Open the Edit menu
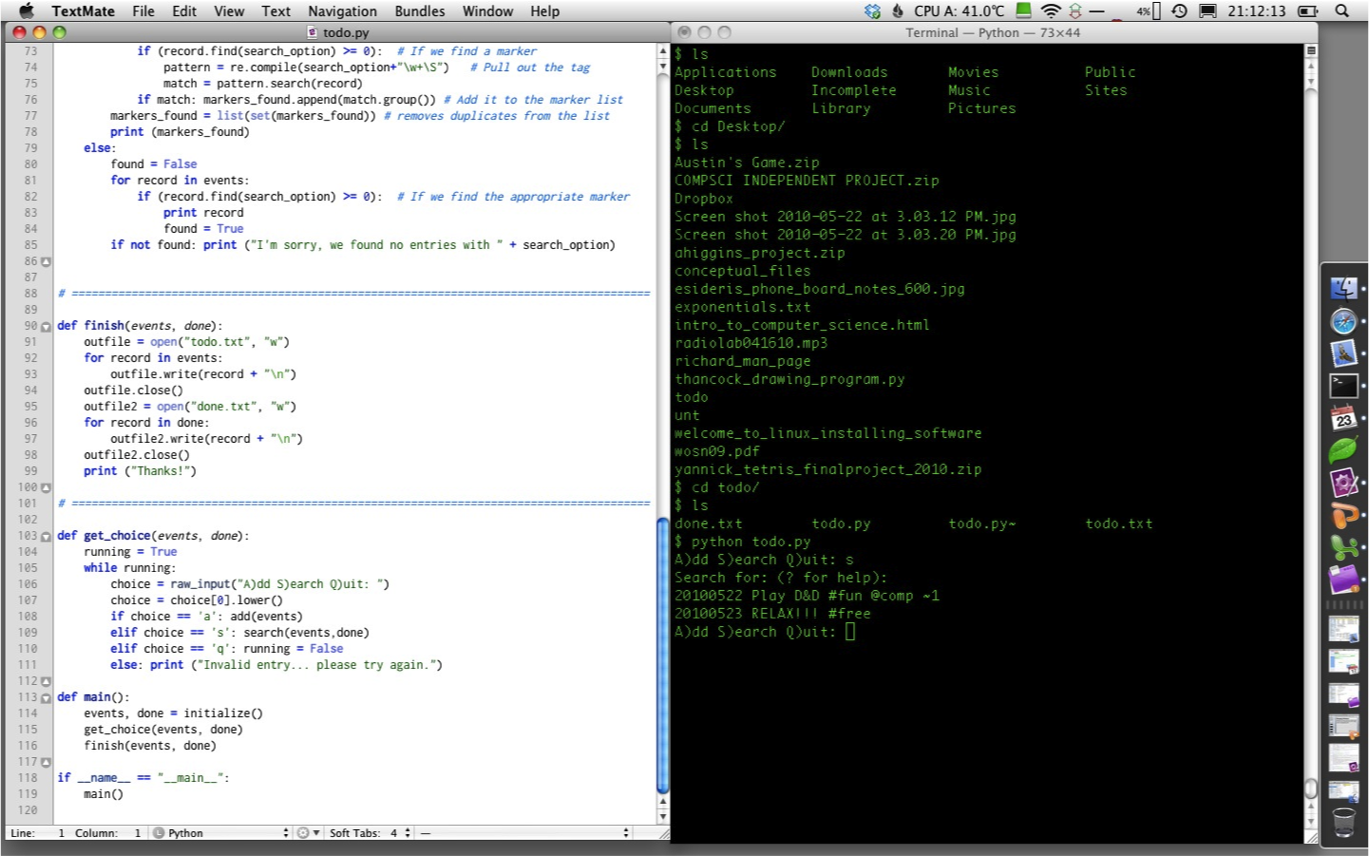 (184, 11)
